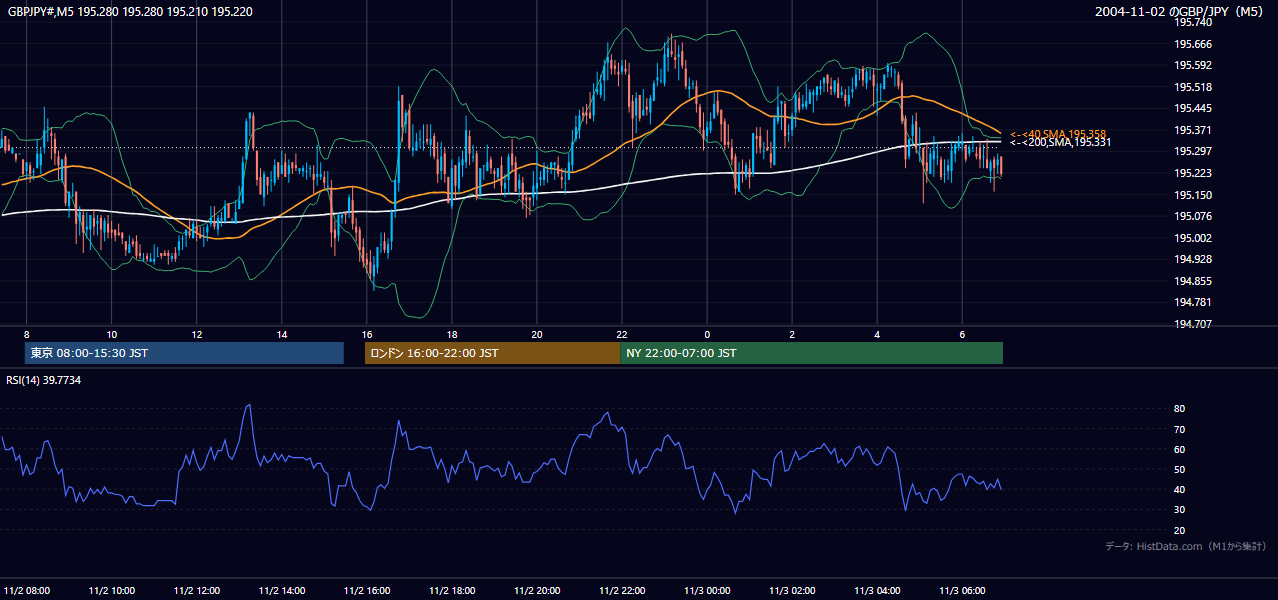The width and height of the screenshot is (1278, 600).
Task: Click hour tick 12 under price chart
Action: pyautogui.click(x=197, y=334)
